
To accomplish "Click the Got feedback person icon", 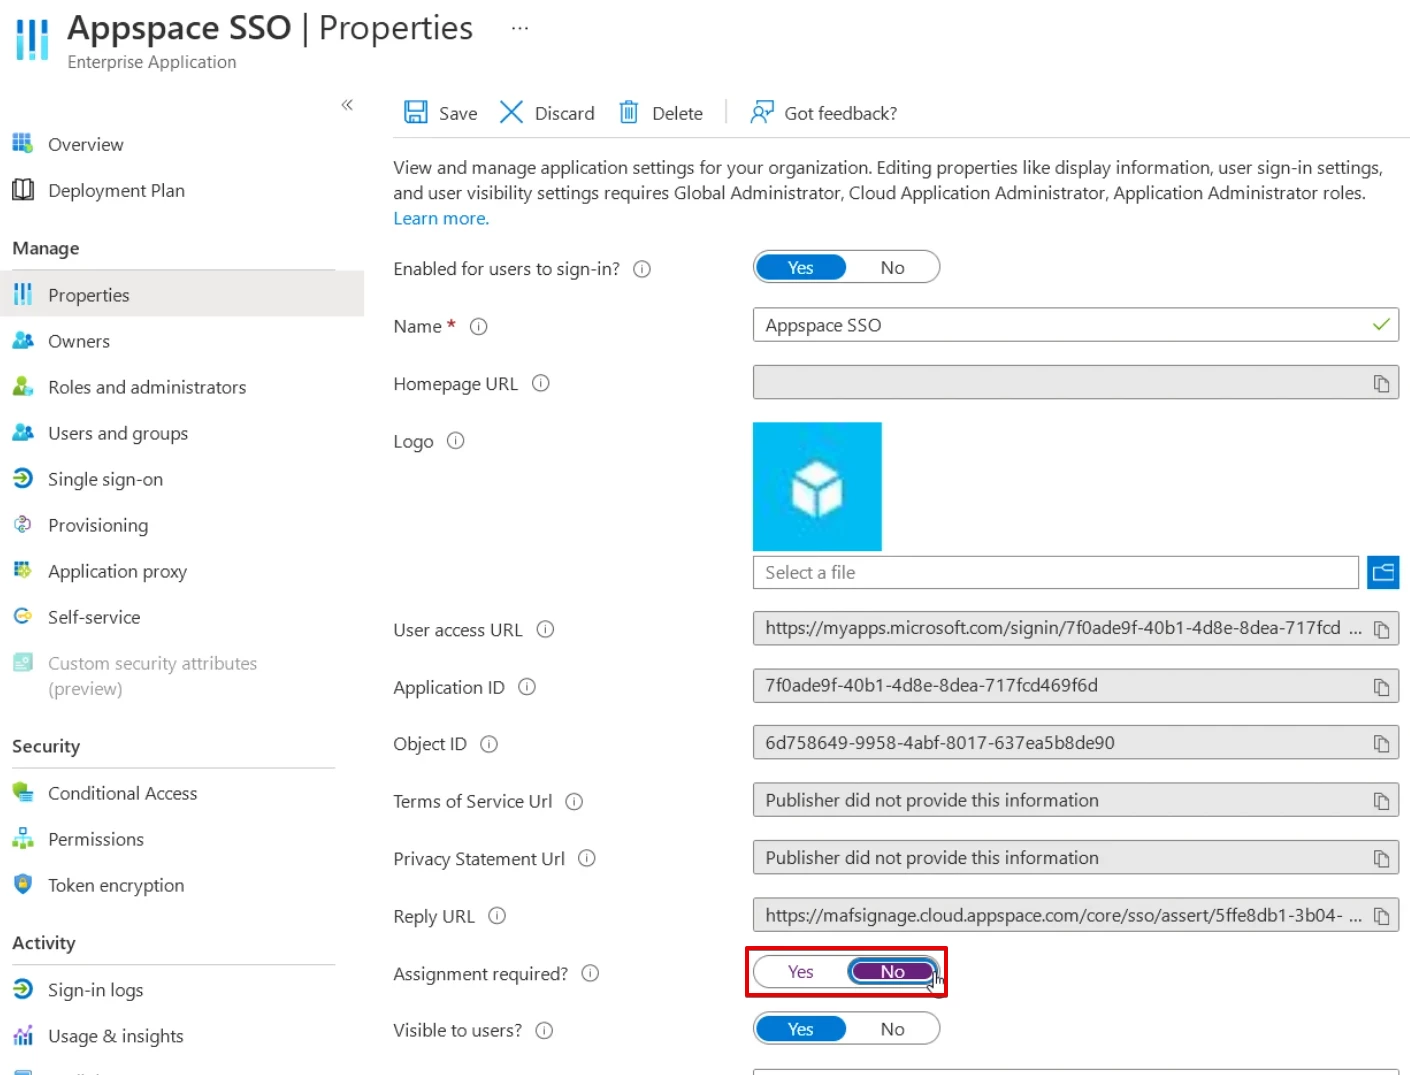I will (x=762, y=112).
